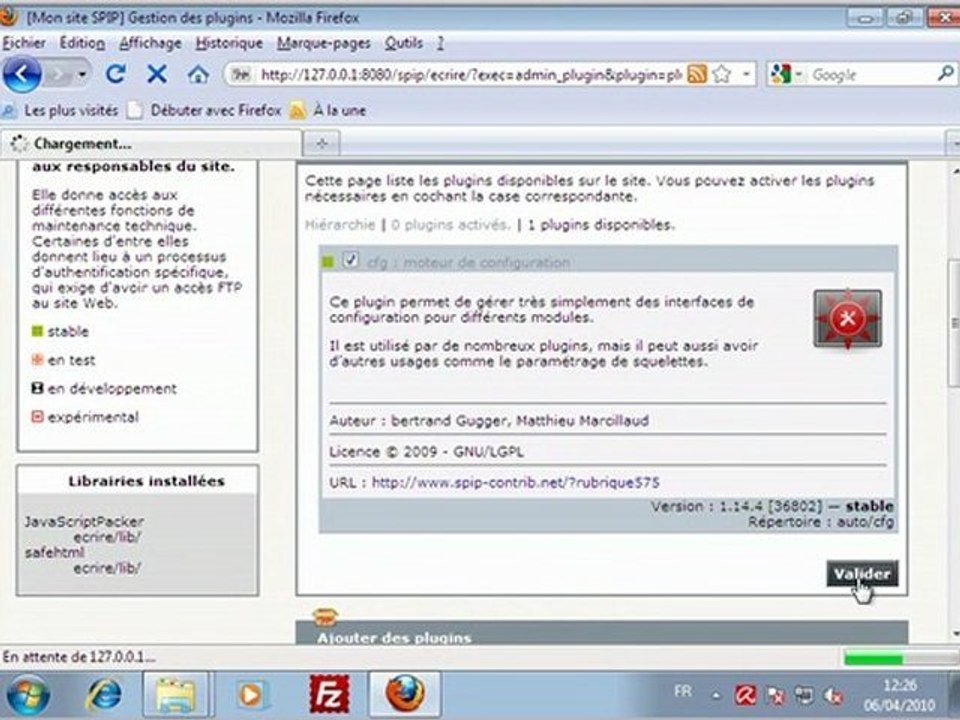This screenshot has height=720, width=960.
Task: Open the ? help menu
Action: click(x=440, y=43)
